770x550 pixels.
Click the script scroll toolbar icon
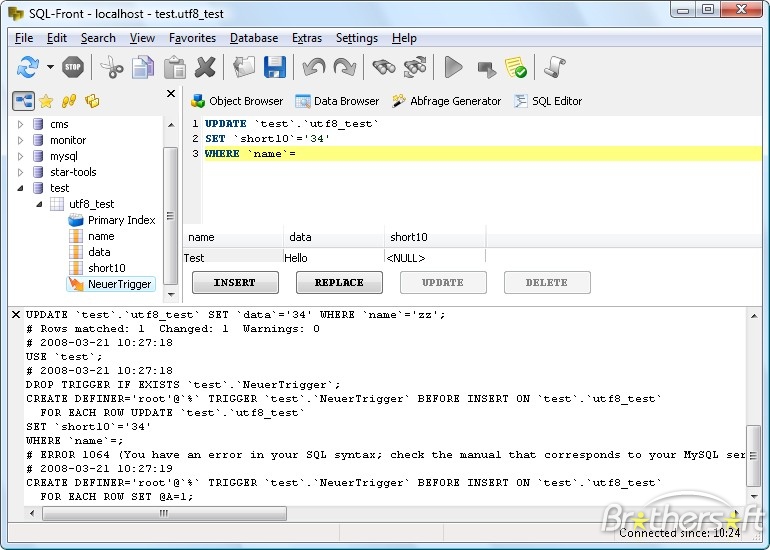coord(555,67)
